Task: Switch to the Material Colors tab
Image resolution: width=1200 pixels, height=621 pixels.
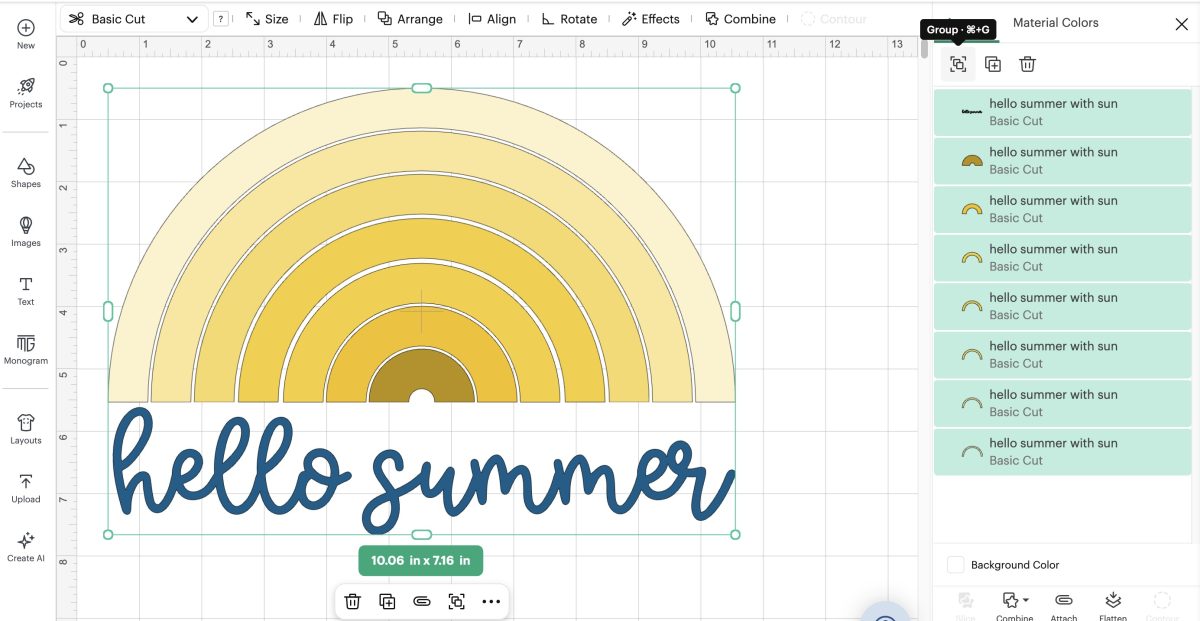Action: [1055, 22]
